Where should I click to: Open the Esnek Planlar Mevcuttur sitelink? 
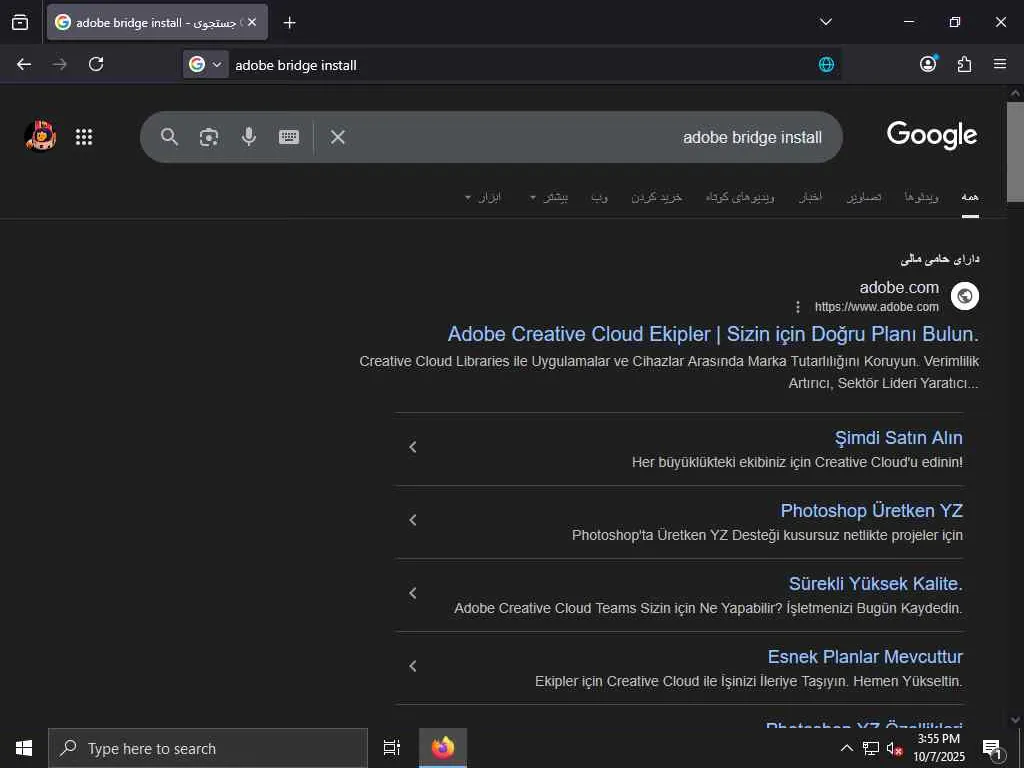tap(865, 657)
